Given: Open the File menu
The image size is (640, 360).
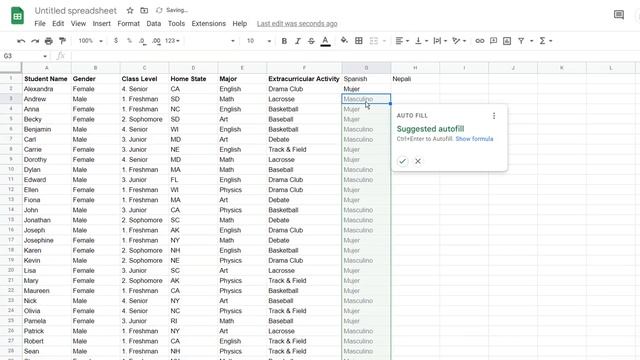Looking at the screenshot, I should 40,24.
